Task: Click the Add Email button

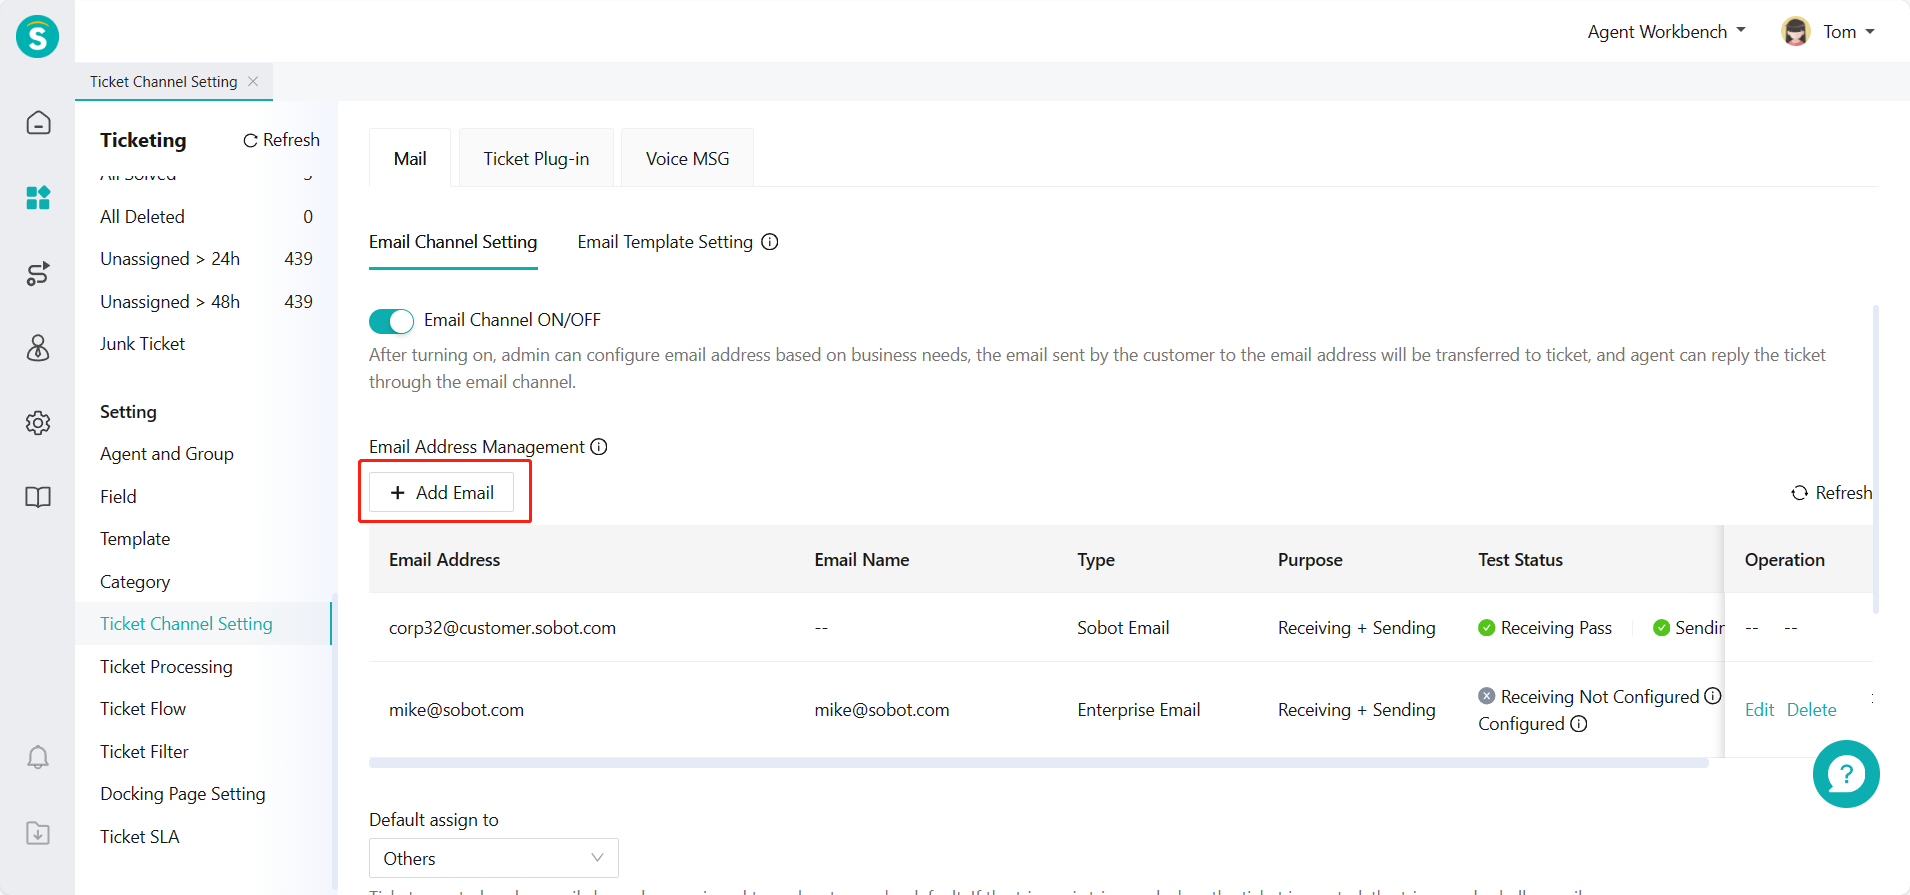Action: (442, 492)
